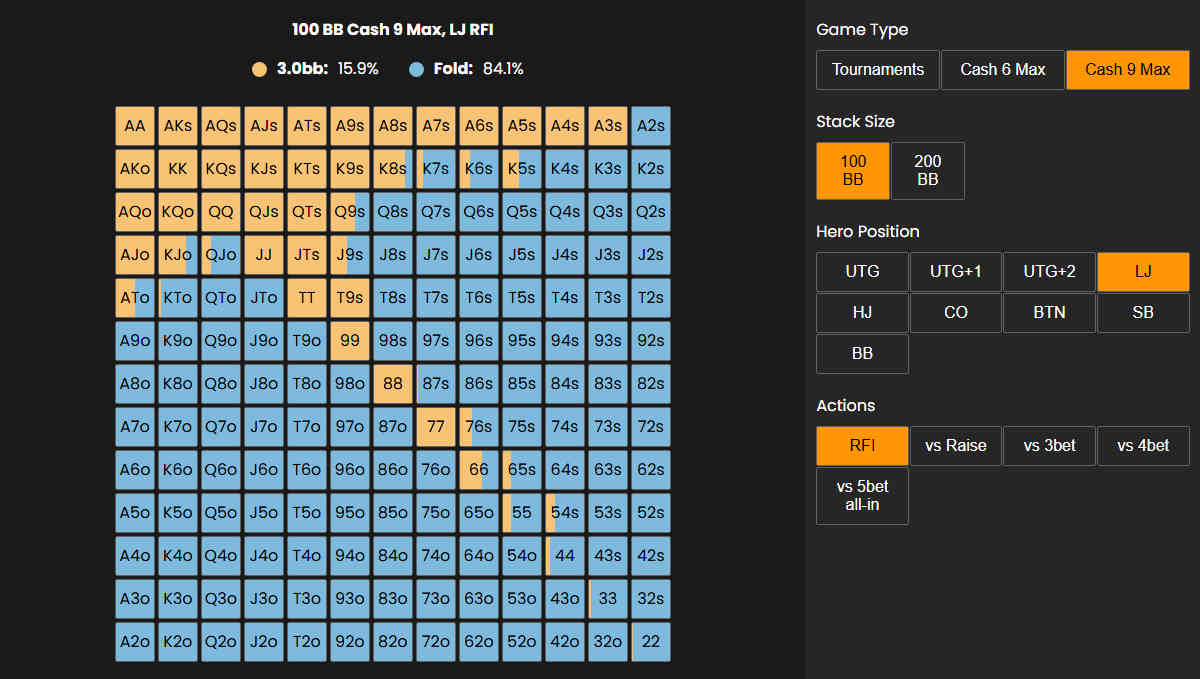Select the Tournaments game type
The image size is (1200, 679).
coord(877,70)
